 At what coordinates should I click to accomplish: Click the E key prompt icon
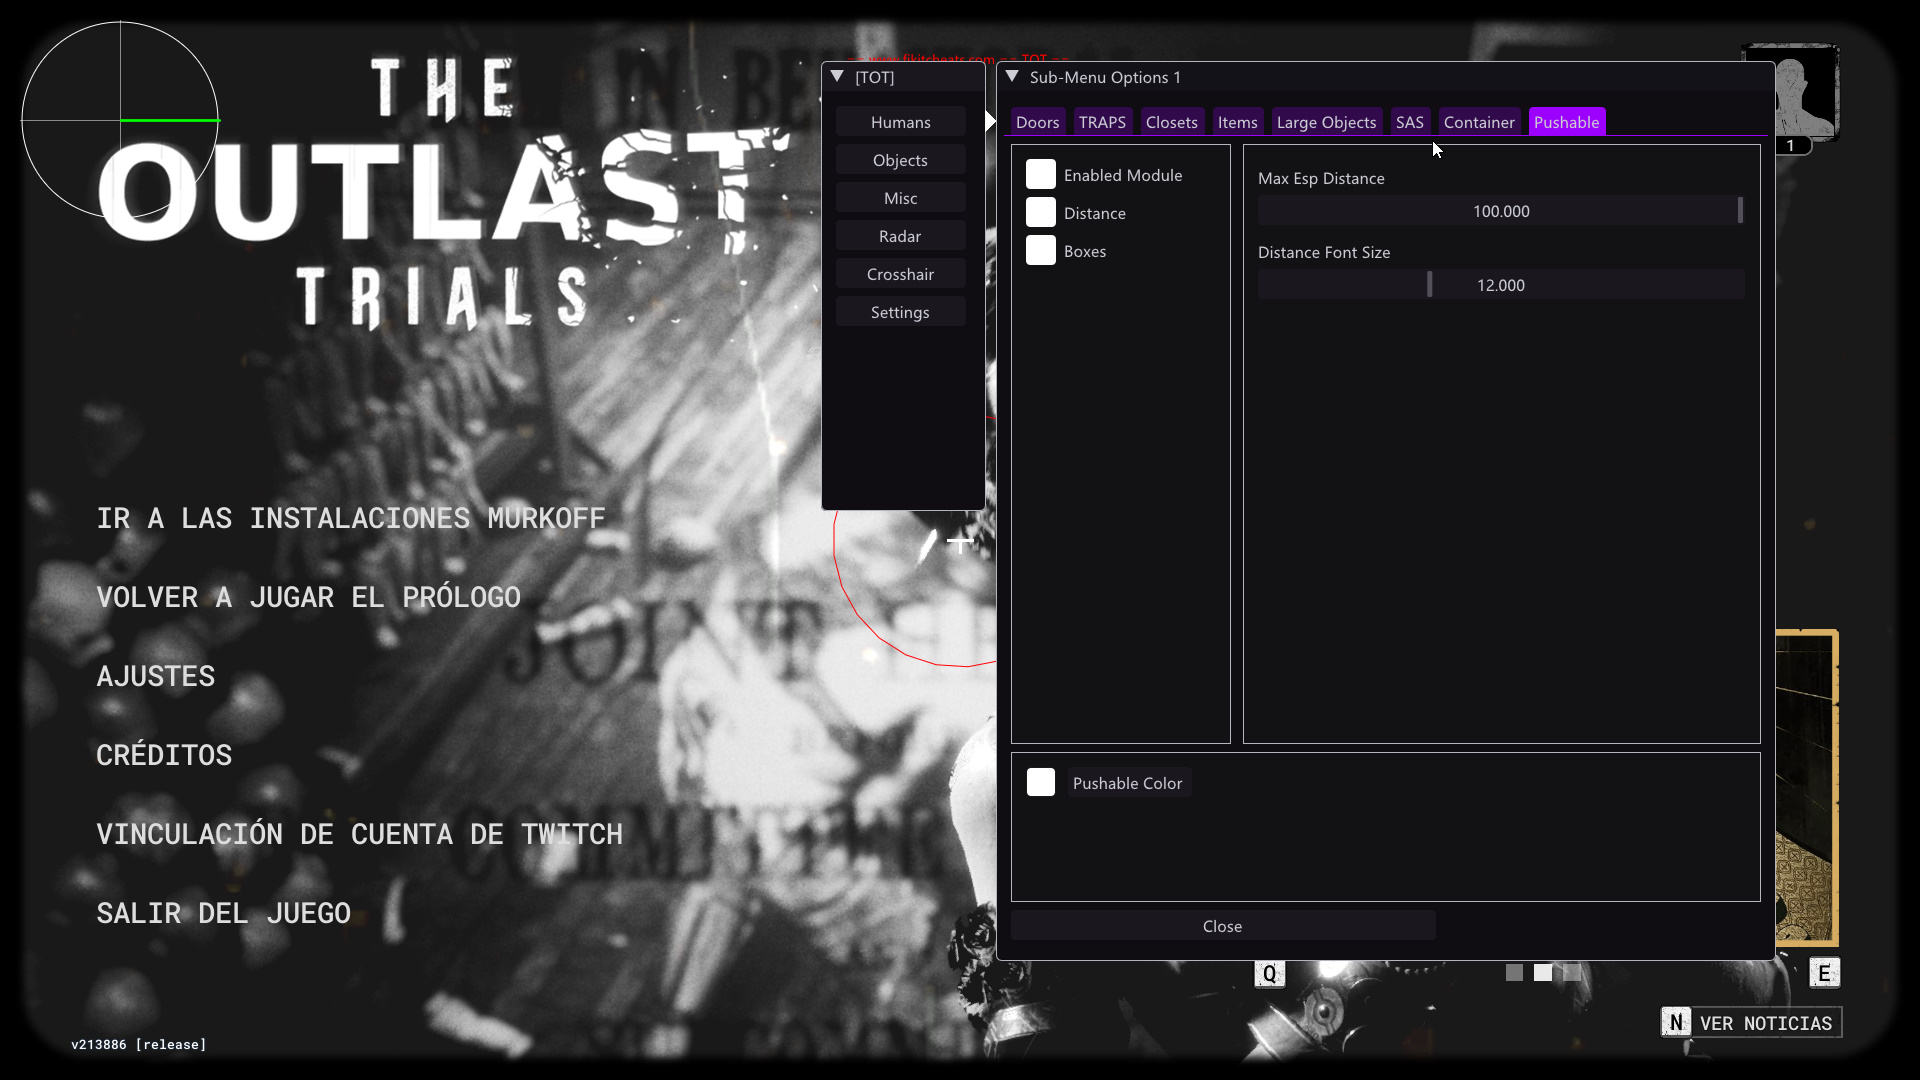pyautogui.click(x=1824, y=973)
